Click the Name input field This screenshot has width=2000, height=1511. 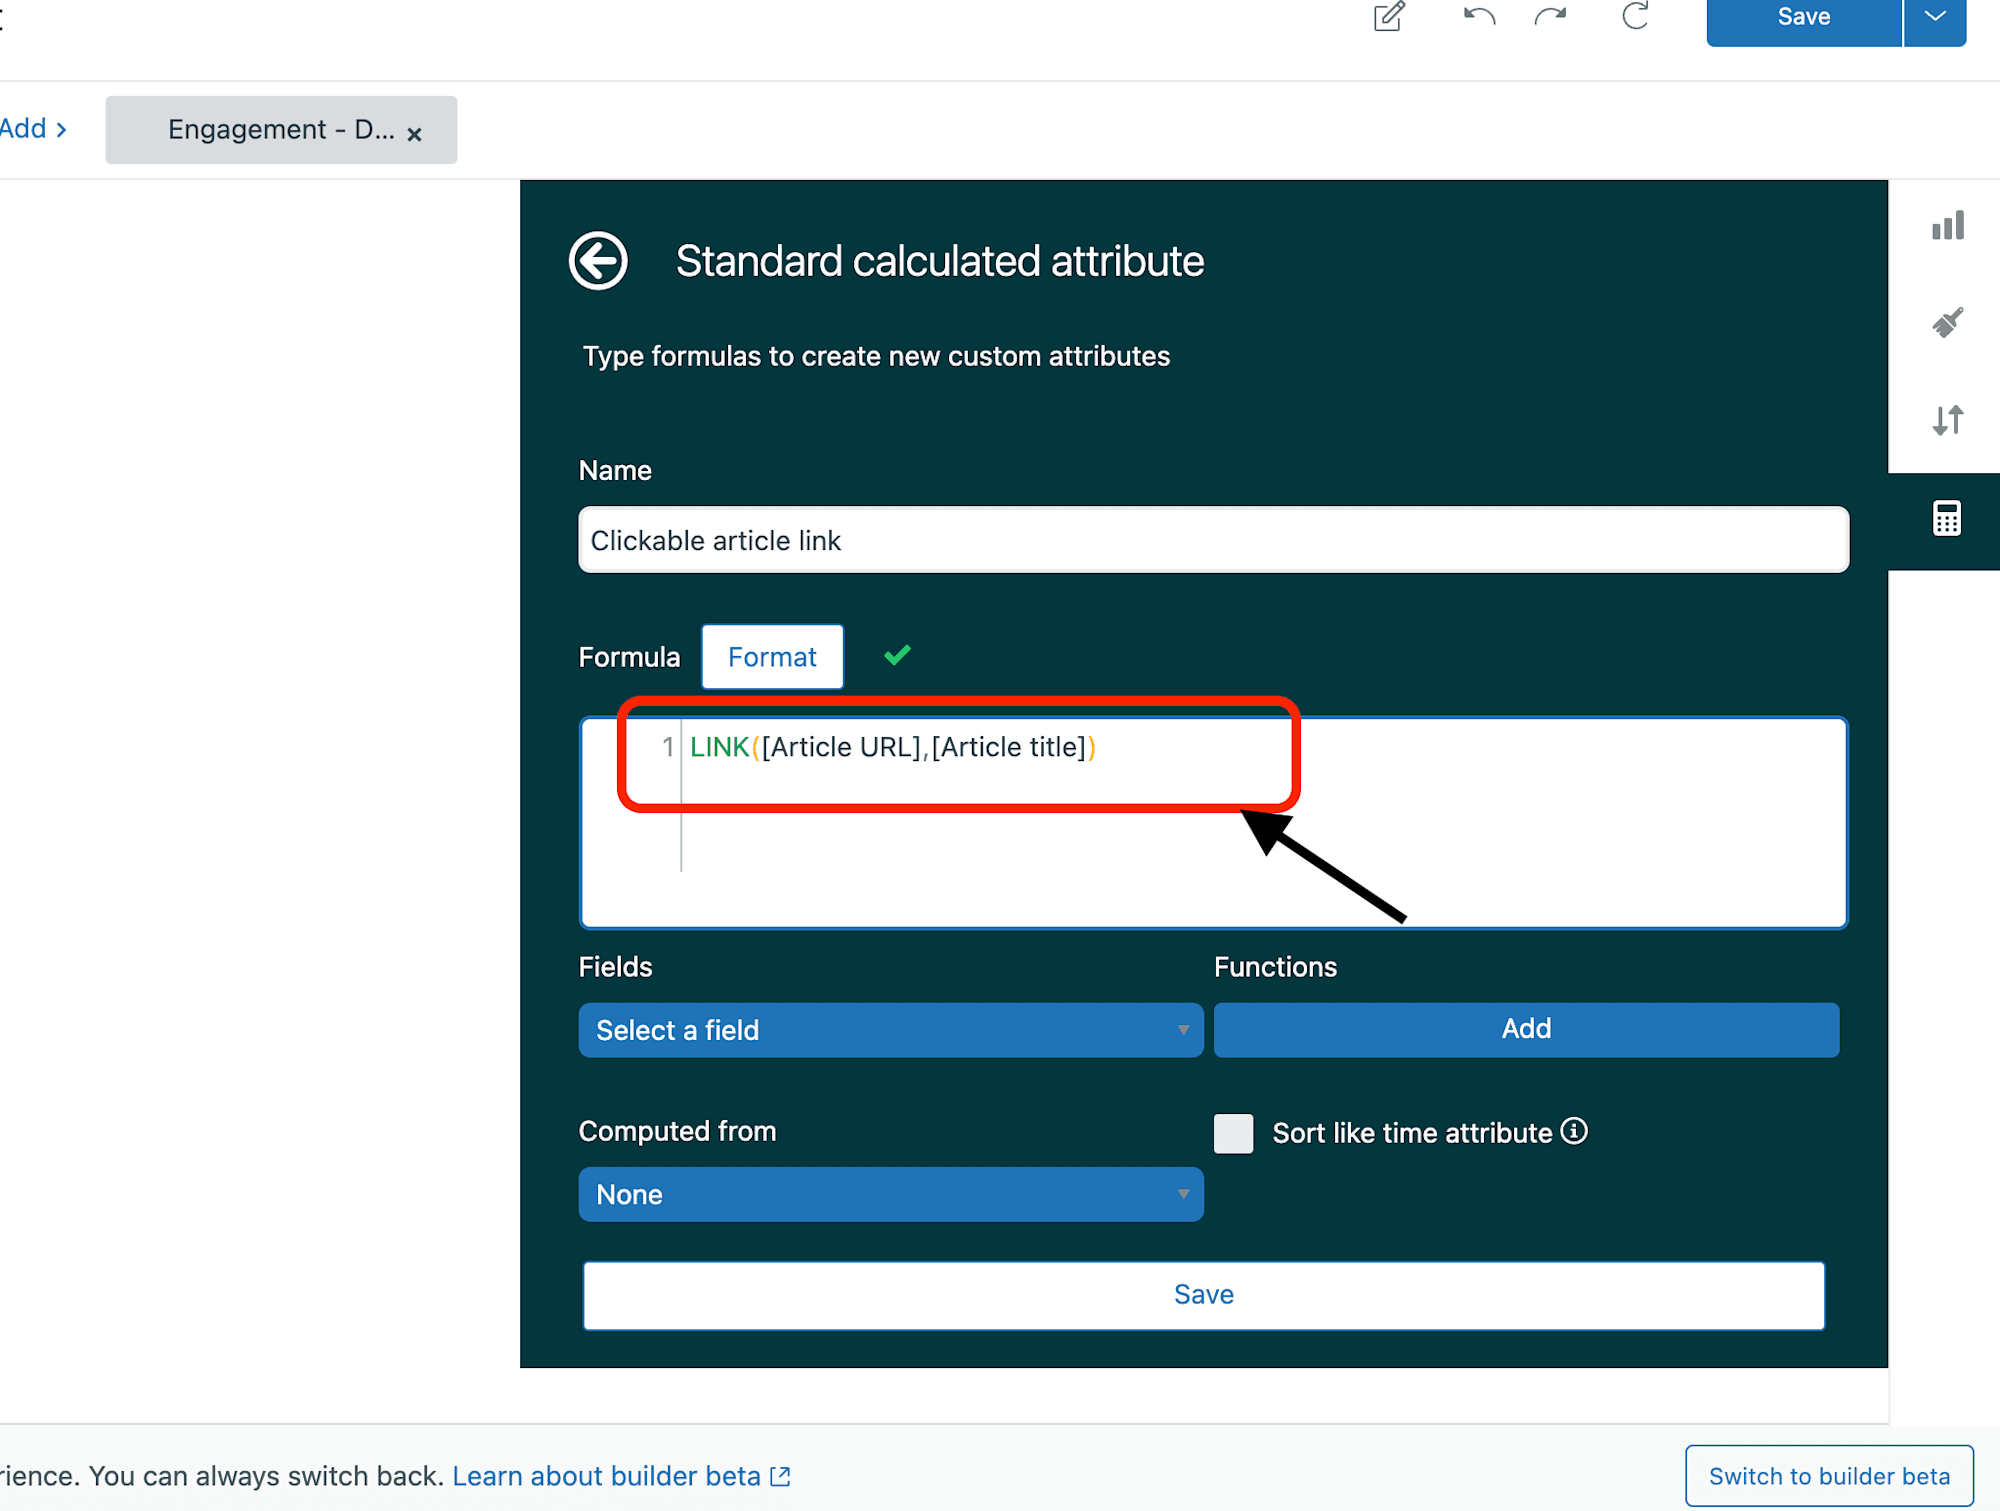pos(1213,540)
